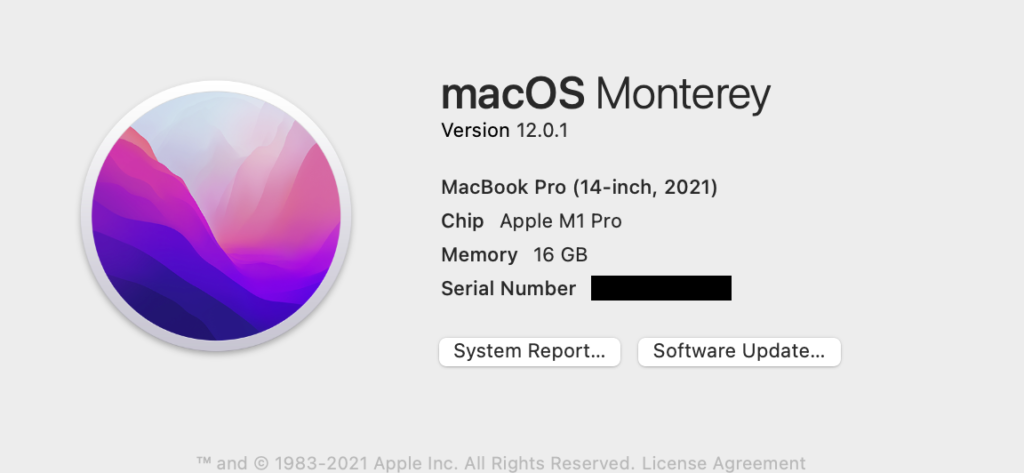Select the Chip label

(462, 221)
